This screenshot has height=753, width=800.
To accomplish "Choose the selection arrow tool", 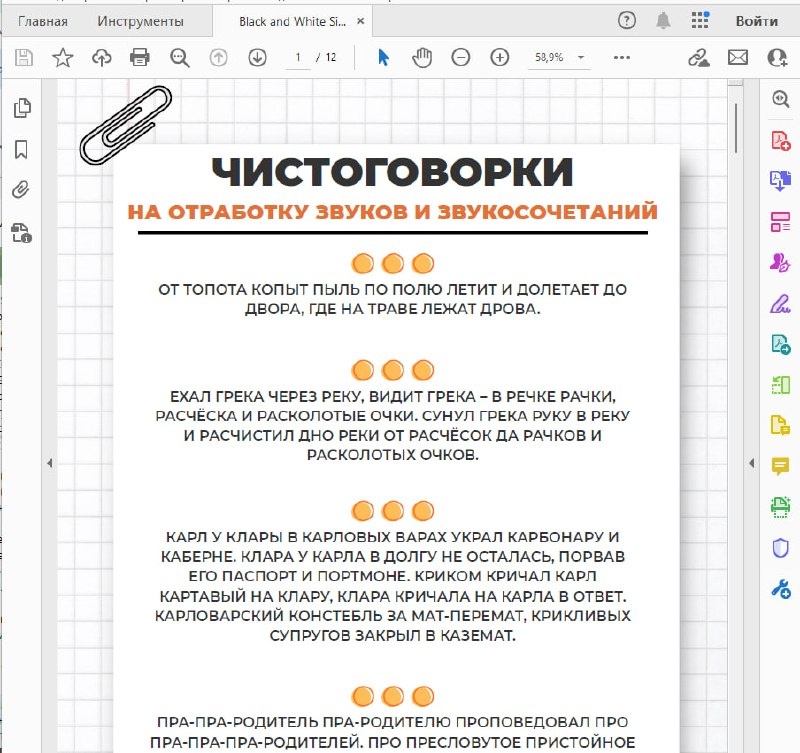I will 384,57.
